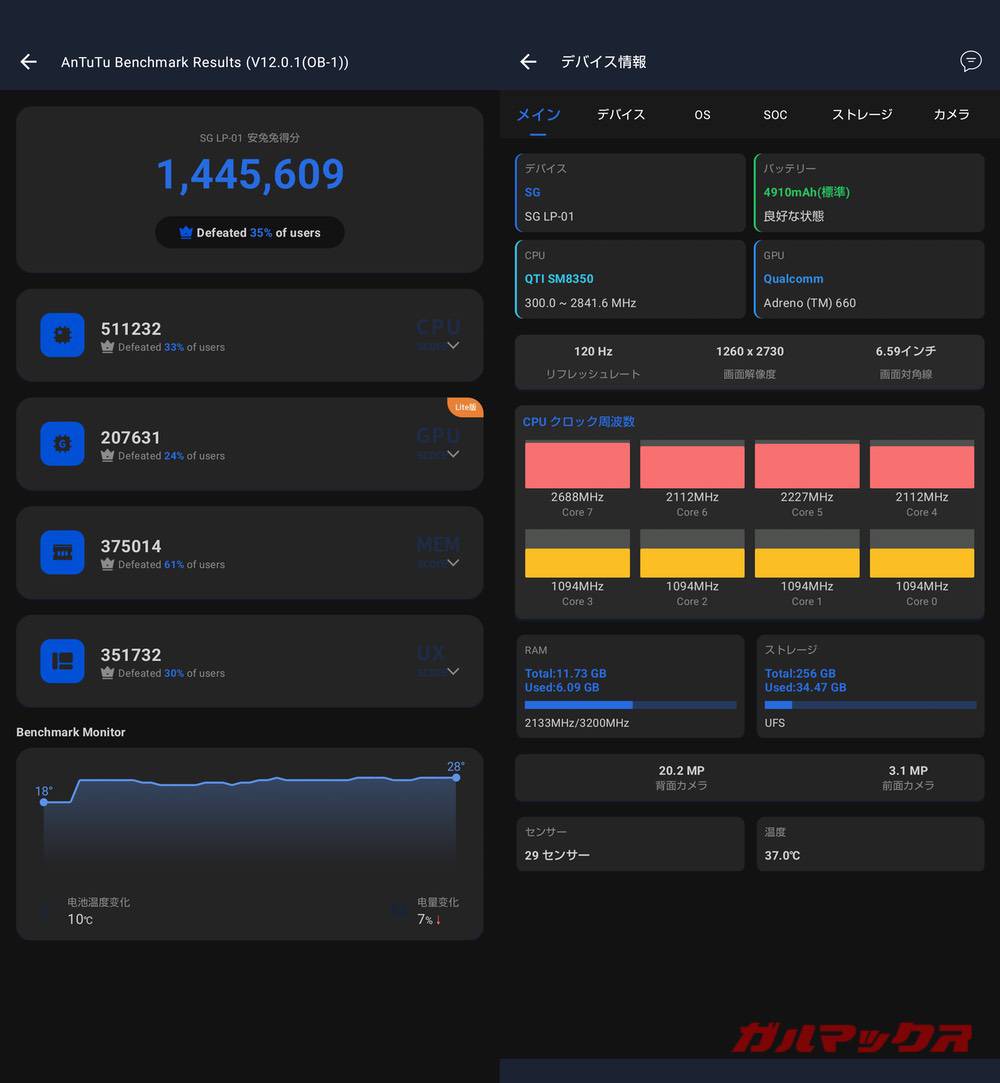Go back from デバイス情報 screen
The image size is (1000, 1083).
click(x=528, y=62)
